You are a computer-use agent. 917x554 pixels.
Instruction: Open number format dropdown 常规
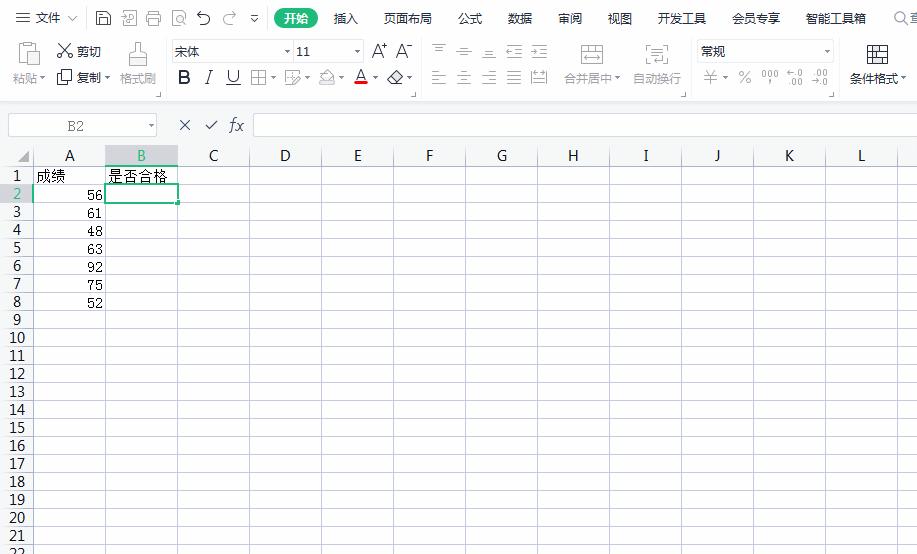pos(827,51)
